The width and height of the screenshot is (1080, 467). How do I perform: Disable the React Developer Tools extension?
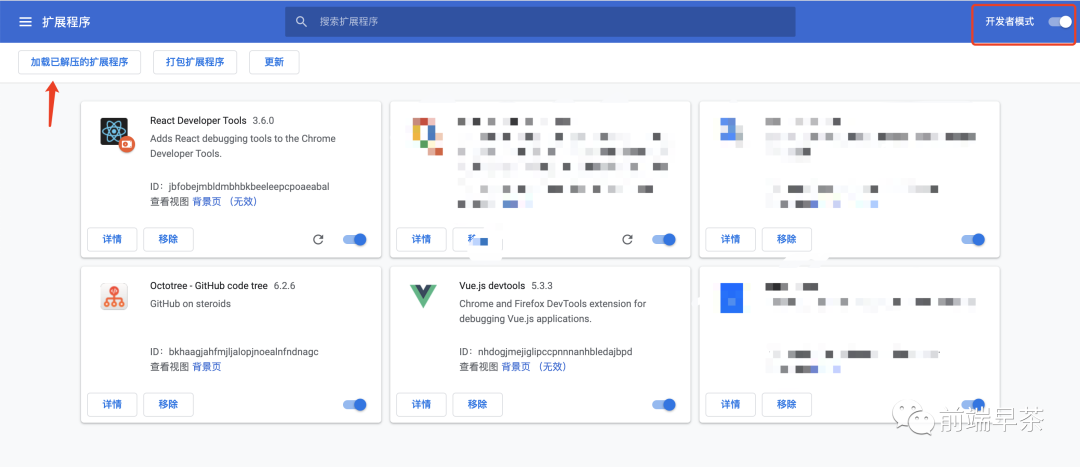355,240
